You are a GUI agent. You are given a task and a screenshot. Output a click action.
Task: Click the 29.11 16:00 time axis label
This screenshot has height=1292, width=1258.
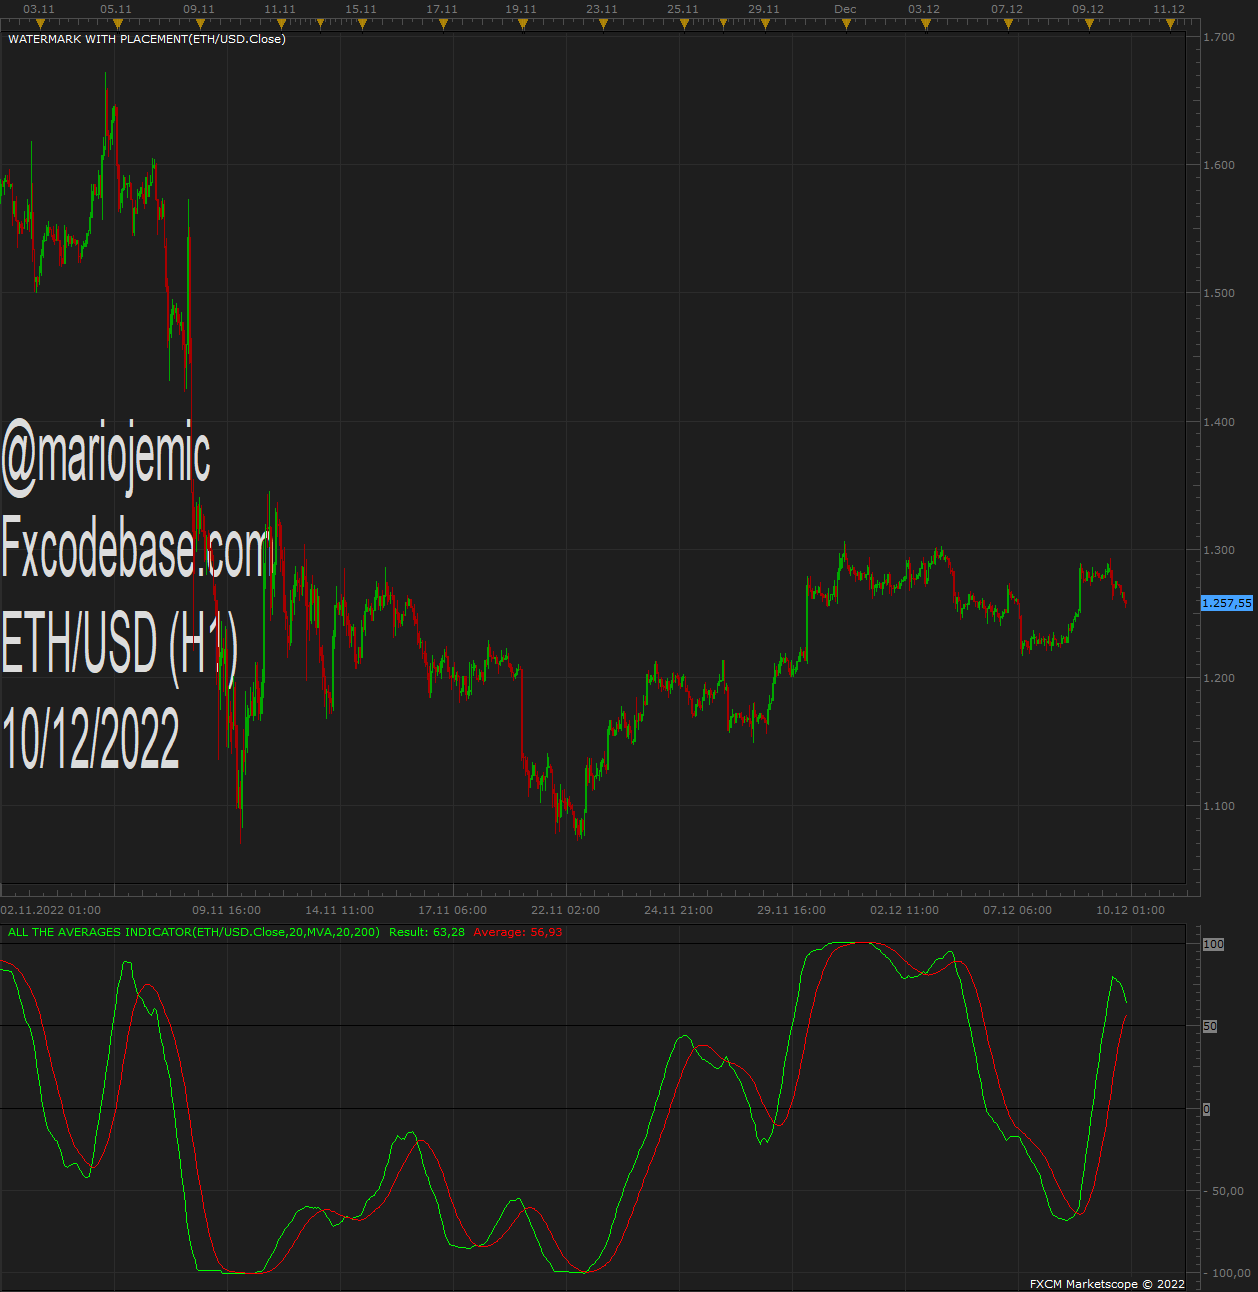tap(792, 910)
